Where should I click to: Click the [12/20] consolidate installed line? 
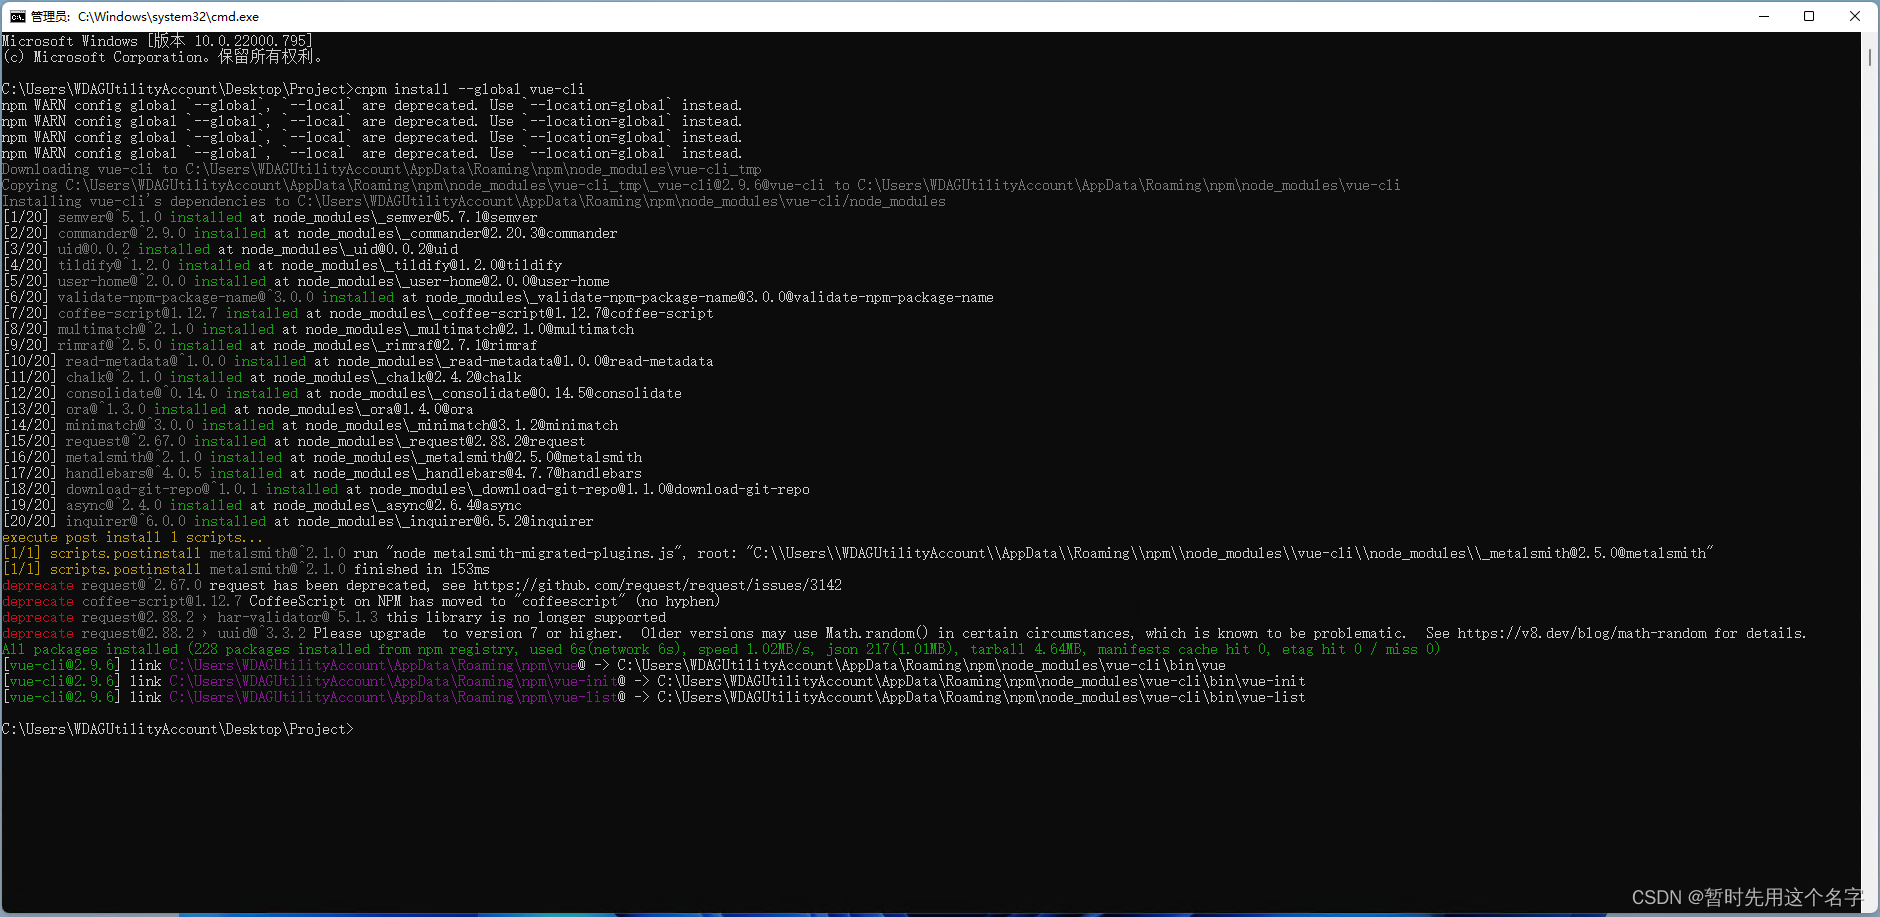pos(341,393)
